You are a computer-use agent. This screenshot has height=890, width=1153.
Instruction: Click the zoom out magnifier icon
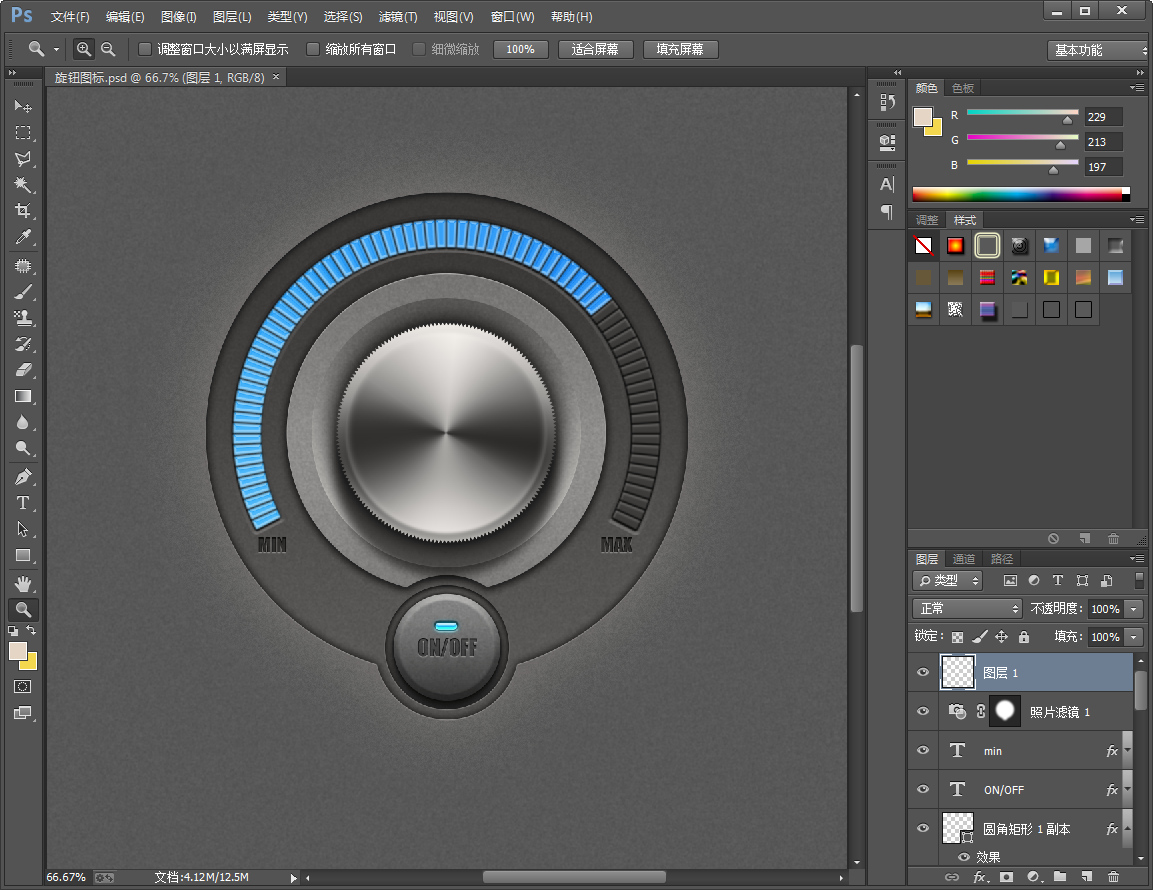tap(108, 49)
